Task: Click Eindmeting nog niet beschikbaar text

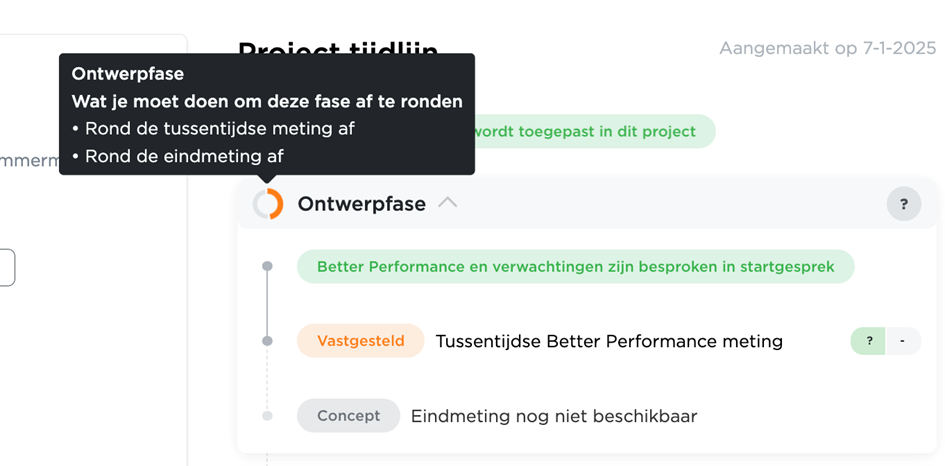Action: [554, 416]
